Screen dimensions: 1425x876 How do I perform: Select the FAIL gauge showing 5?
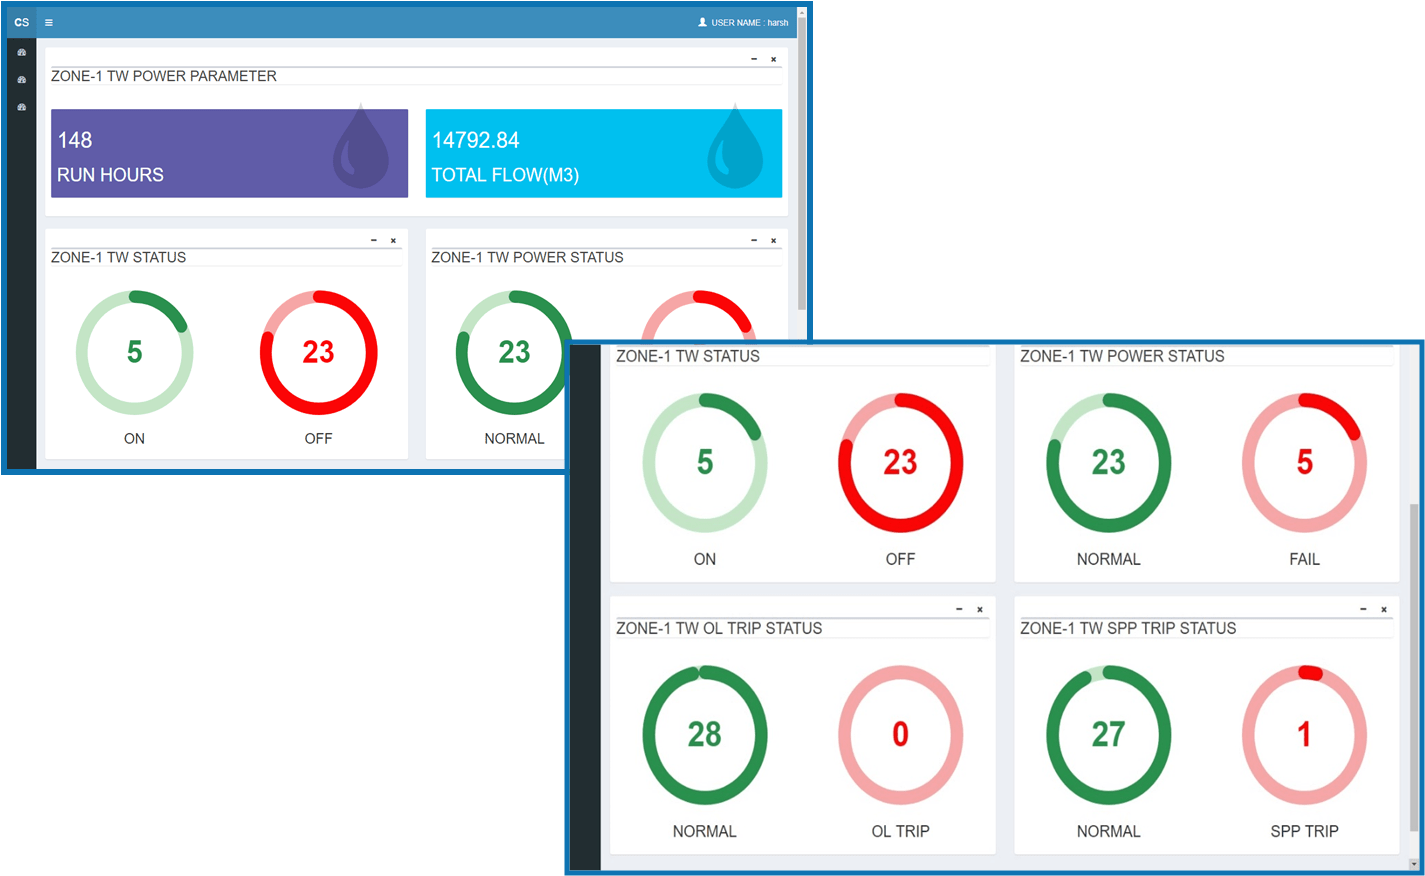click(x=1304, y=462)
